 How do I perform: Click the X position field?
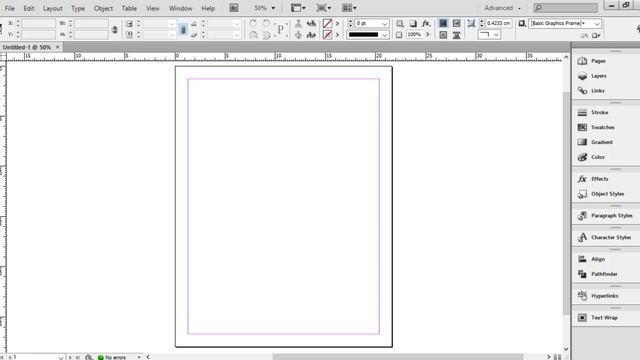(x=38, y=24)
